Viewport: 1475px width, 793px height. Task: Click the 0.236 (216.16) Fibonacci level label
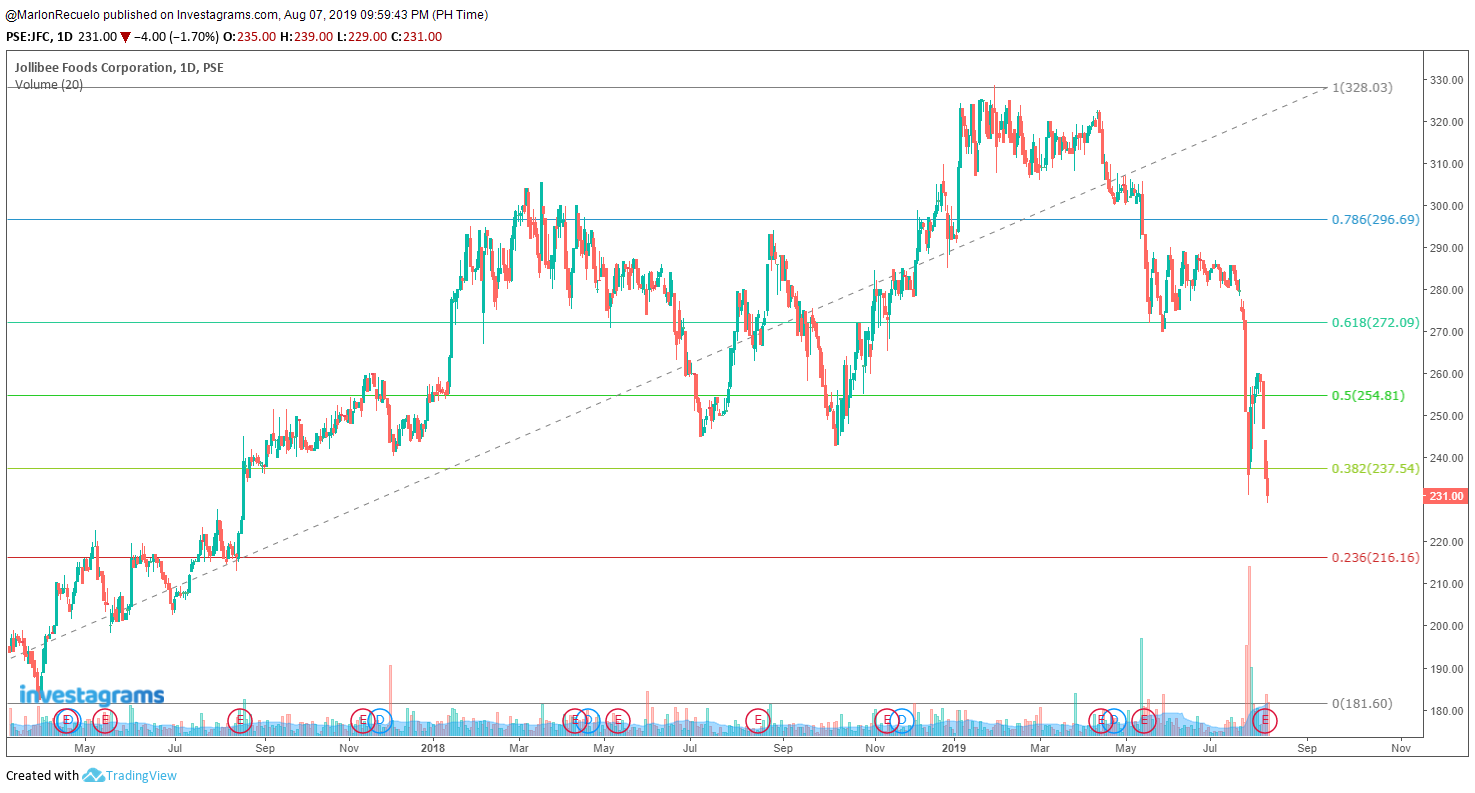[x=1375, y=557]
